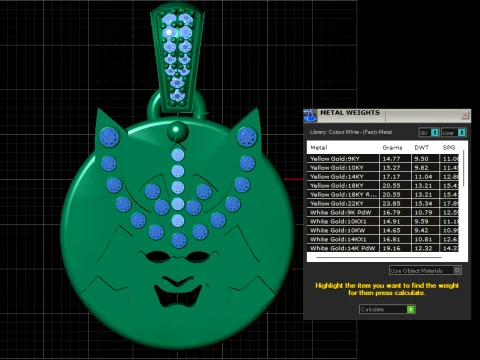
Task: Select White Gold:14KX1 row
Action: [x=383, y=239]
